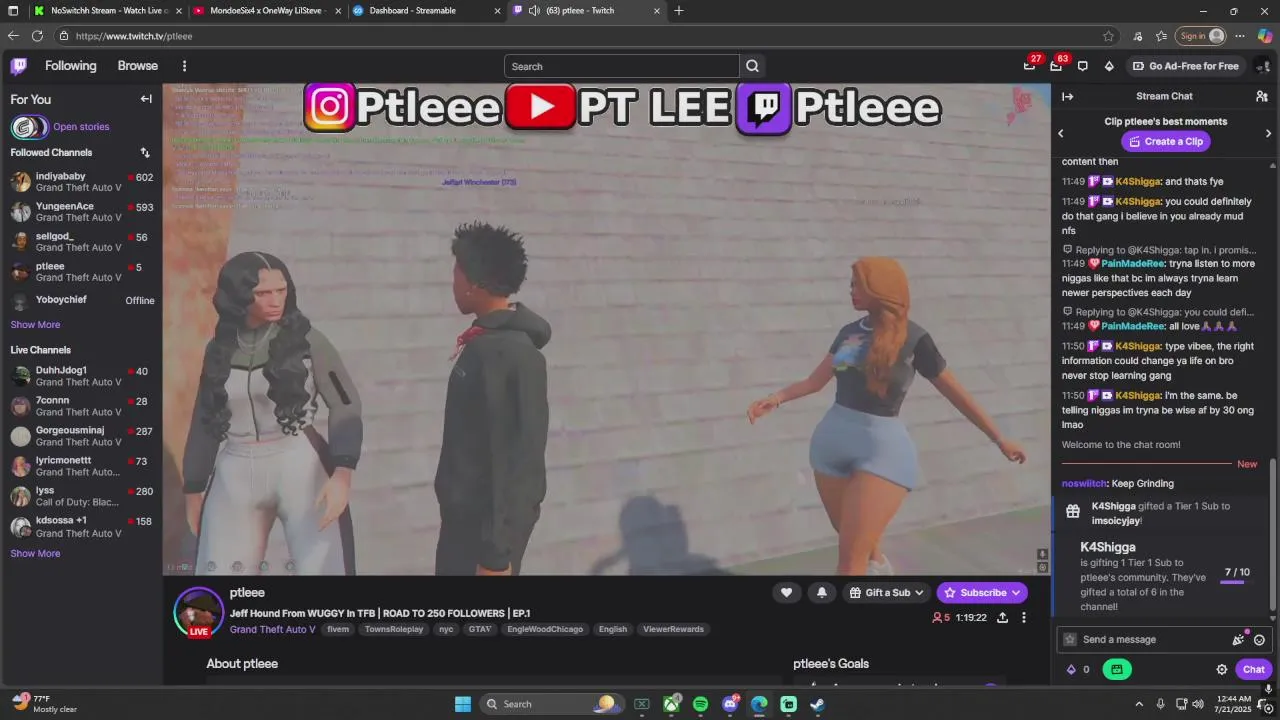Open Grand Theft Auto V category link
Screen dimensions: 1280x720
(x=272, y=630)
